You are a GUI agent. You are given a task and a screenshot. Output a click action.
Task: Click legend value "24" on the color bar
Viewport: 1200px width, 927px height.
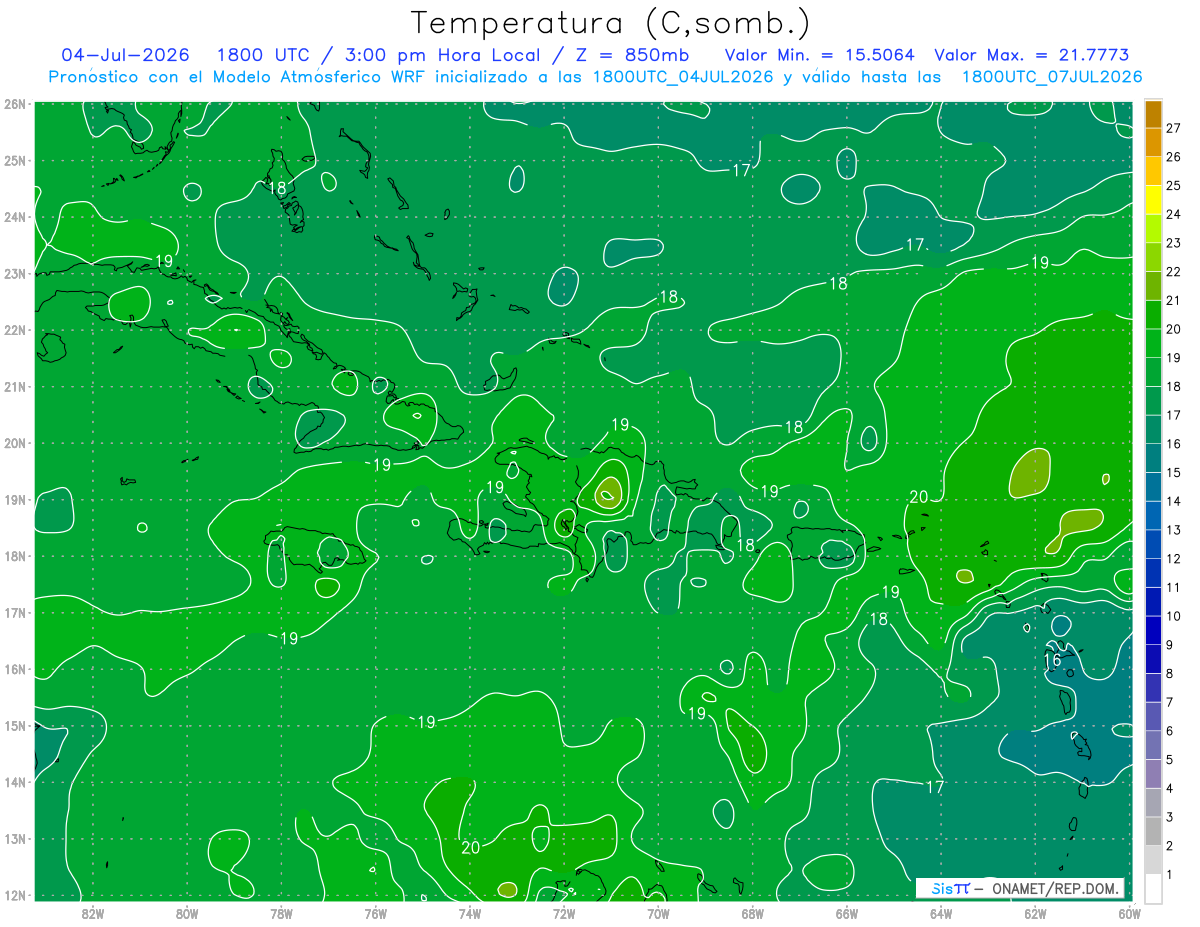coord(1173,214)
